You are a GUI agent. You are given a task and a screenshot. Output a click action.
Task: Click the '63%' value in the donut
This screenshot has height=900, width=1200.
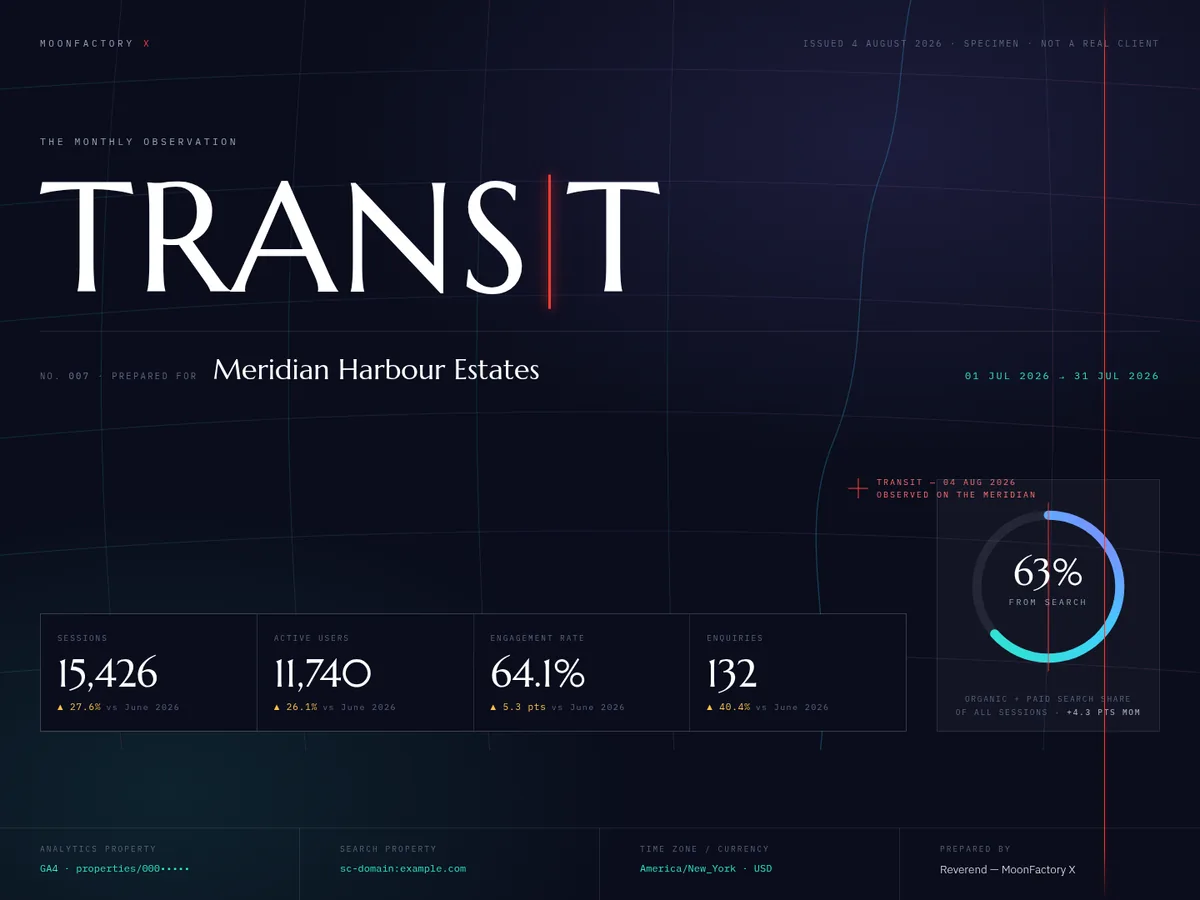point(1048,573)
